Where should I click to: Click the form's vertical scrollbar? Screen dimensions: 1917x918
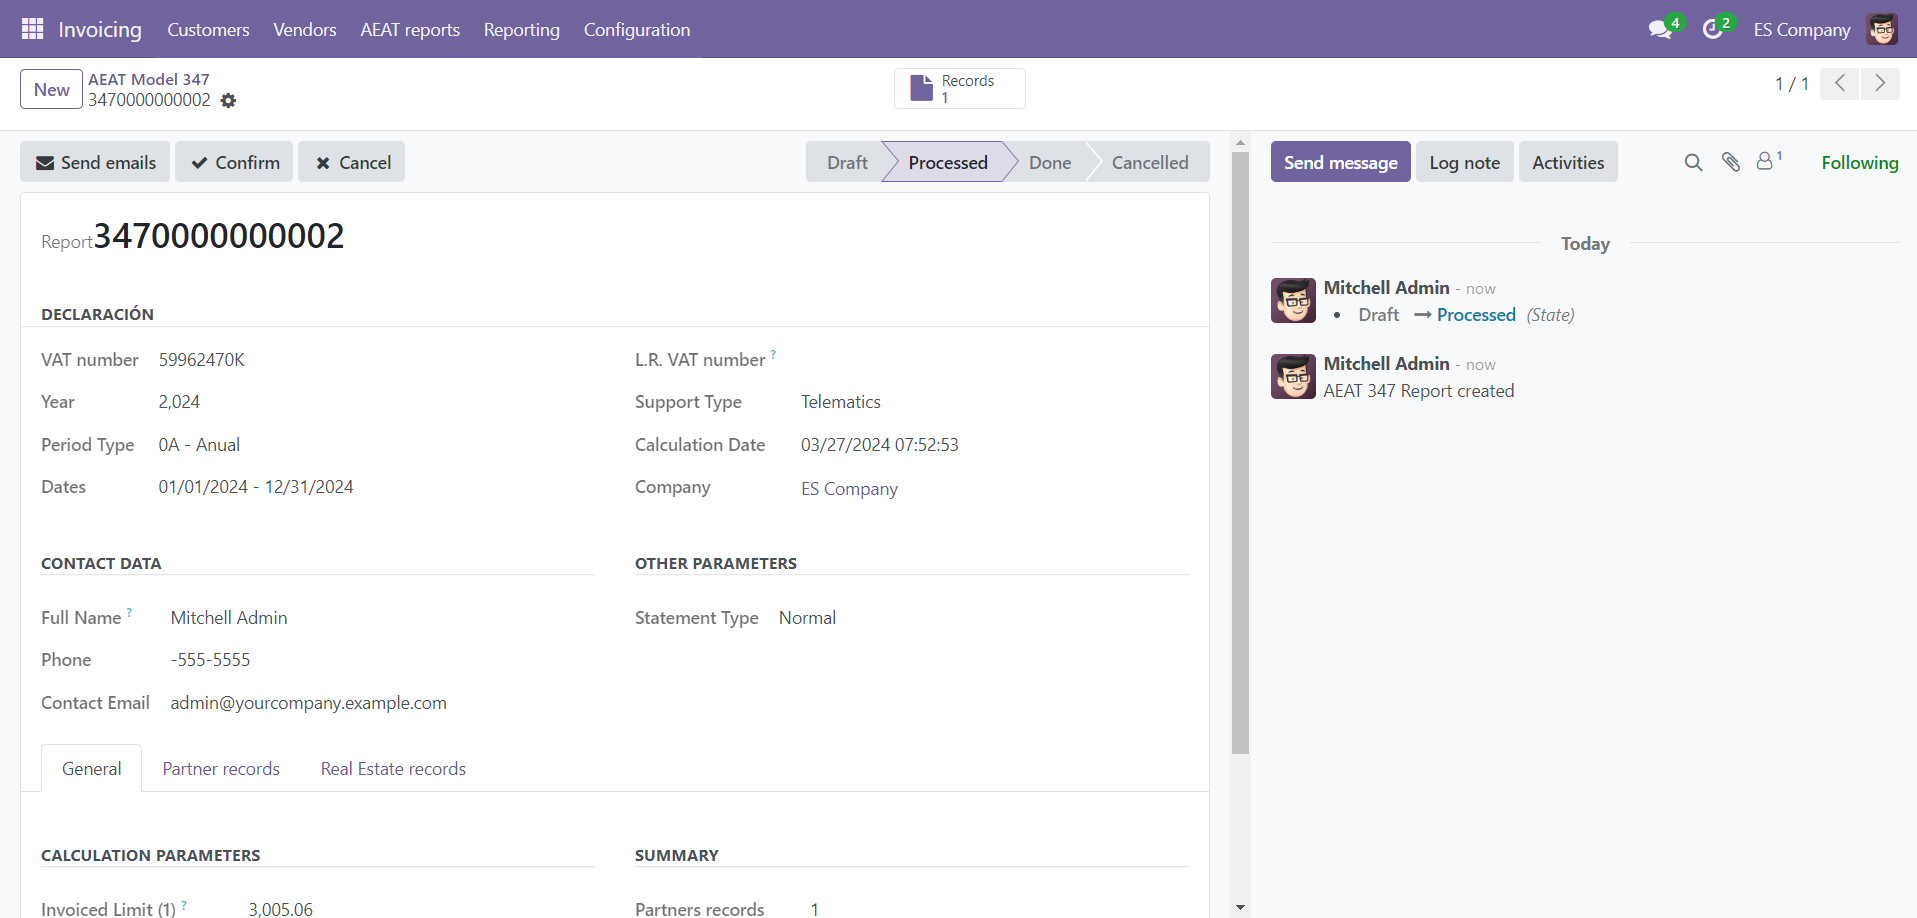tap(1240, 450)
